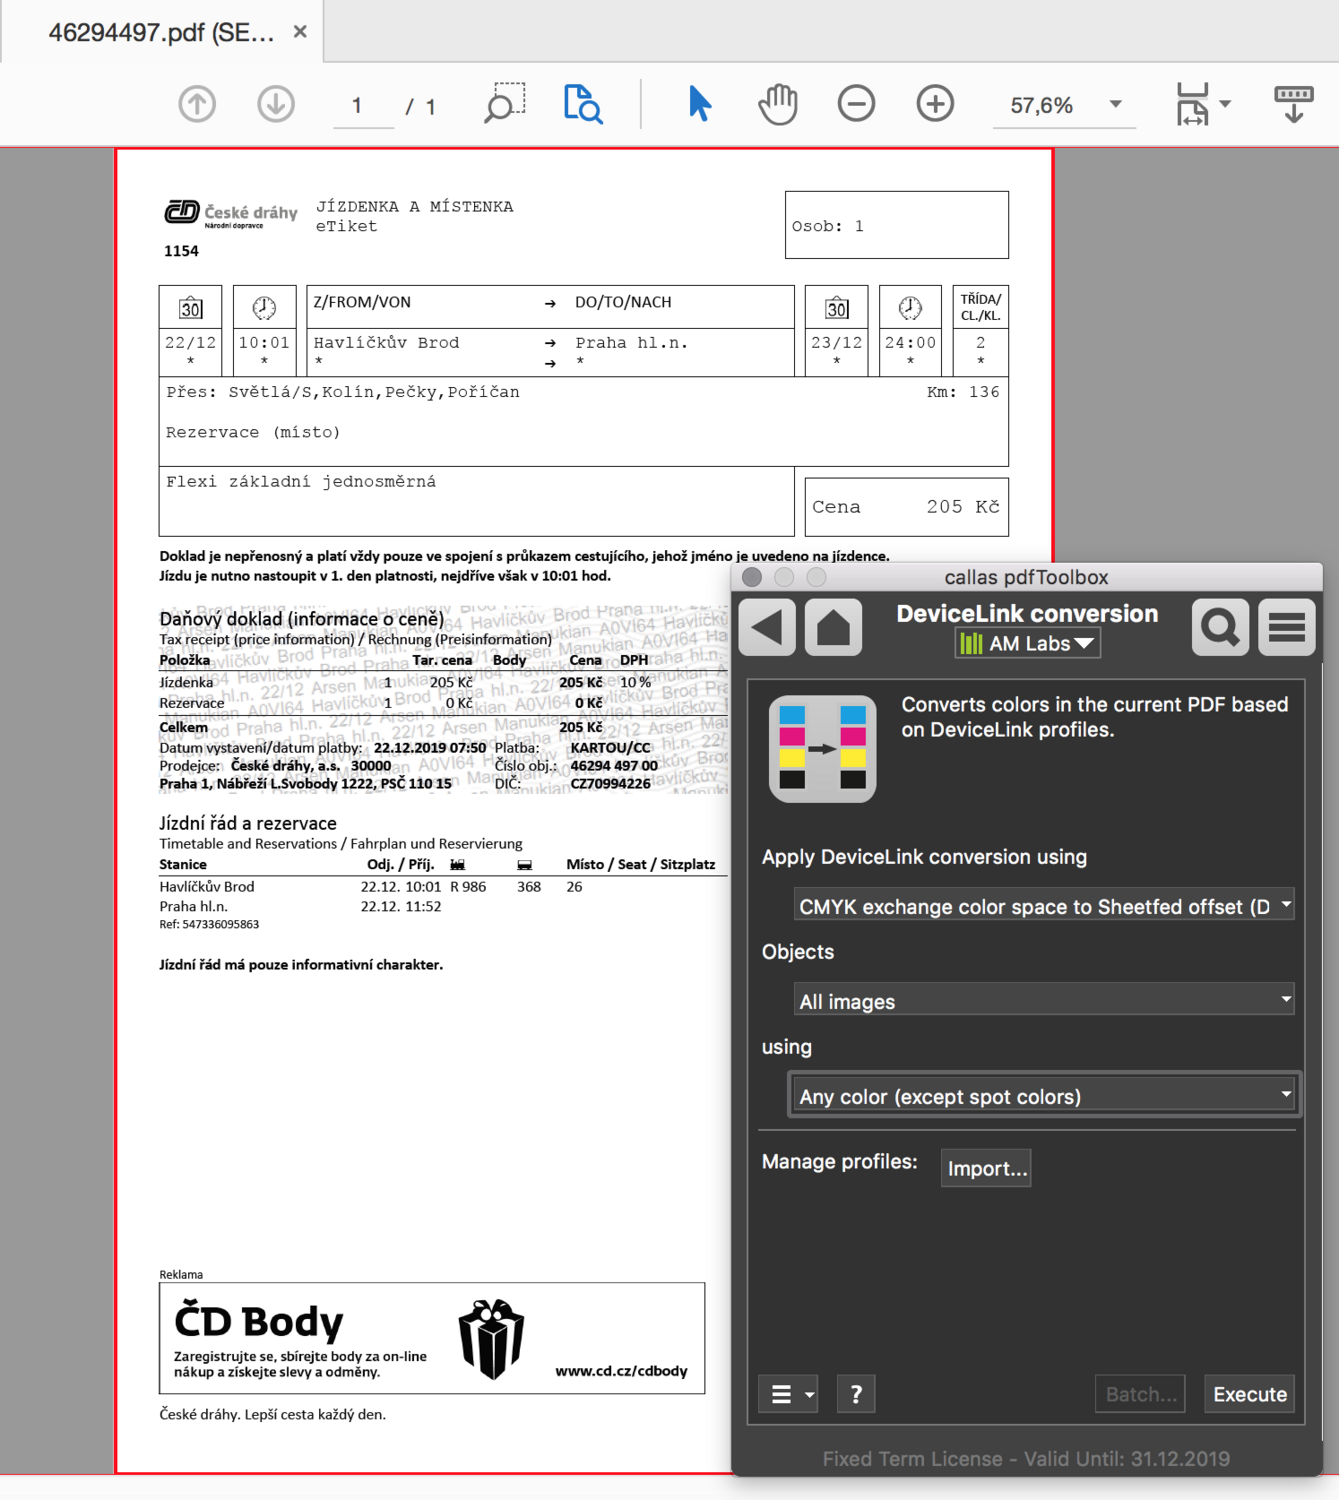
Task: Click the DeviceLink conversion color icon
Action: (x=822, y=749)
